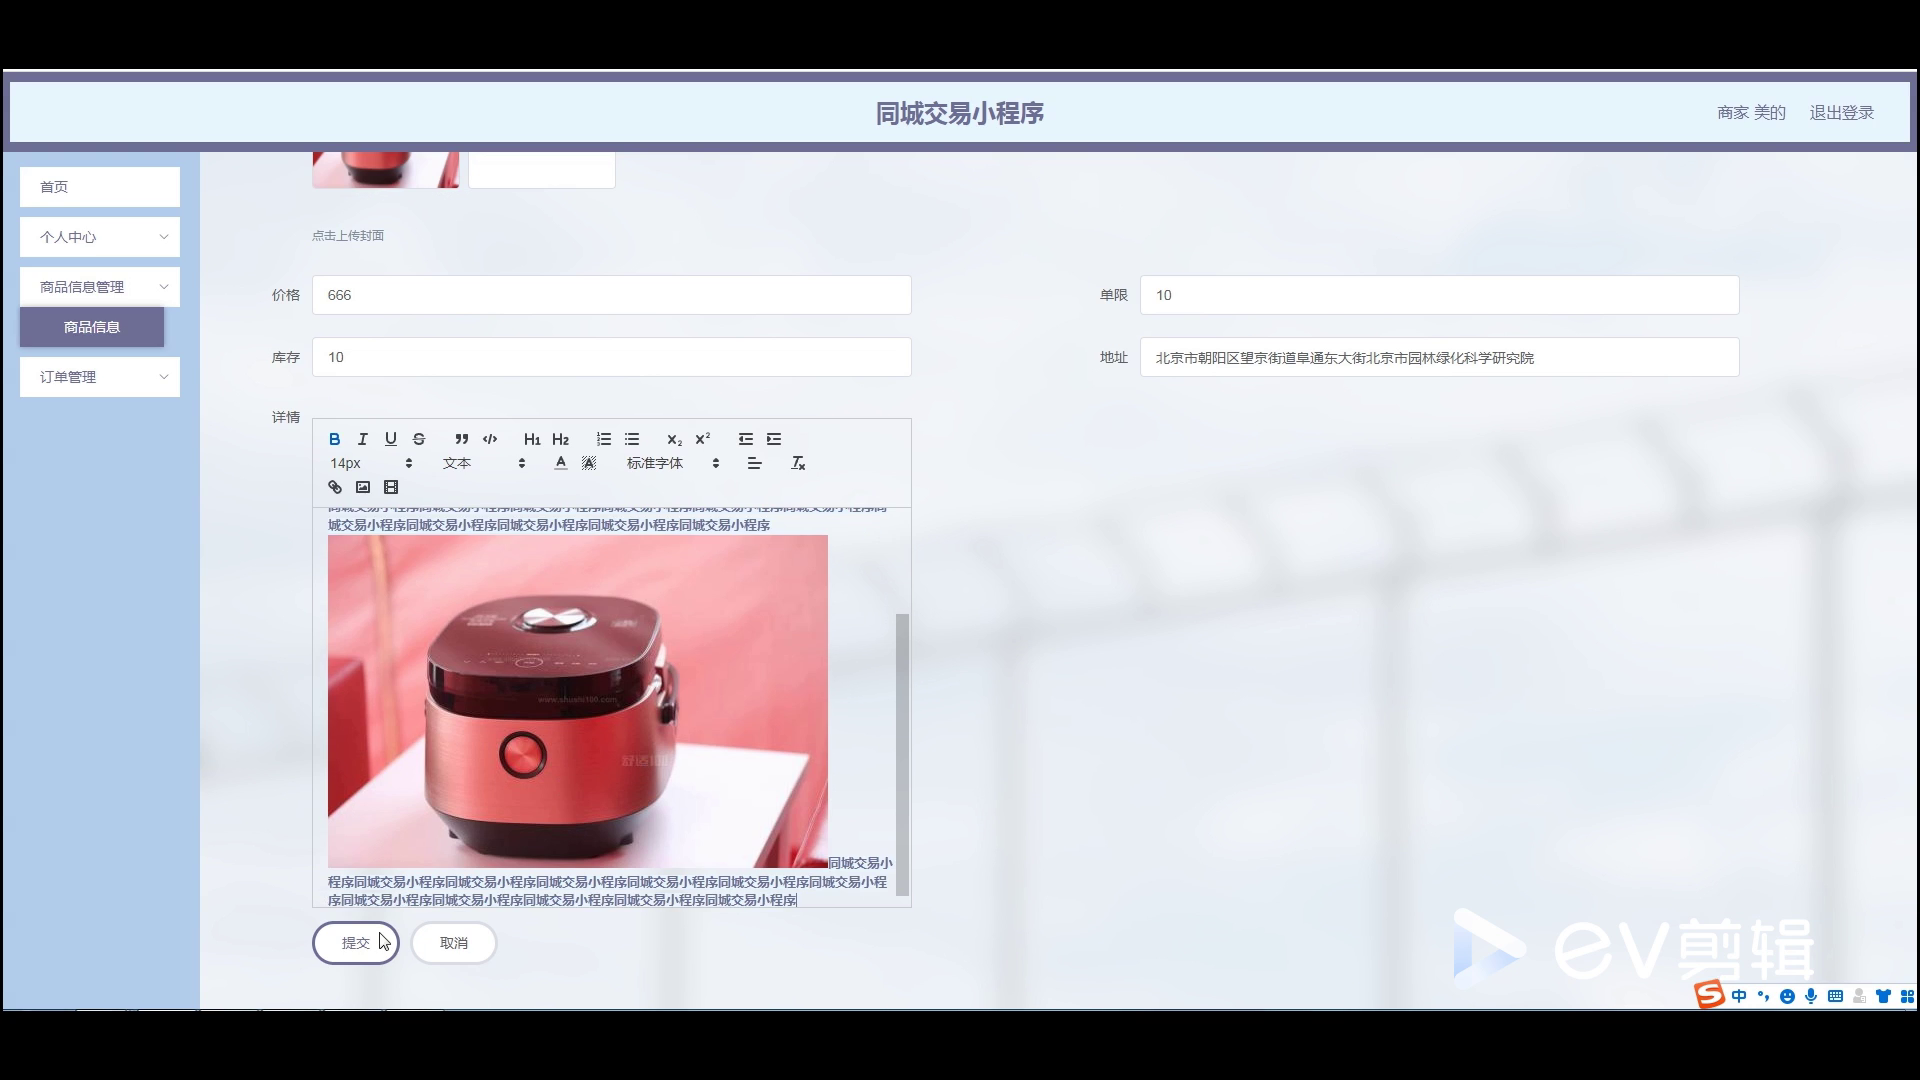The width and height of the screenshot is (1920, 1080).
Task: Insert a hyperlink
Action: 335,487
